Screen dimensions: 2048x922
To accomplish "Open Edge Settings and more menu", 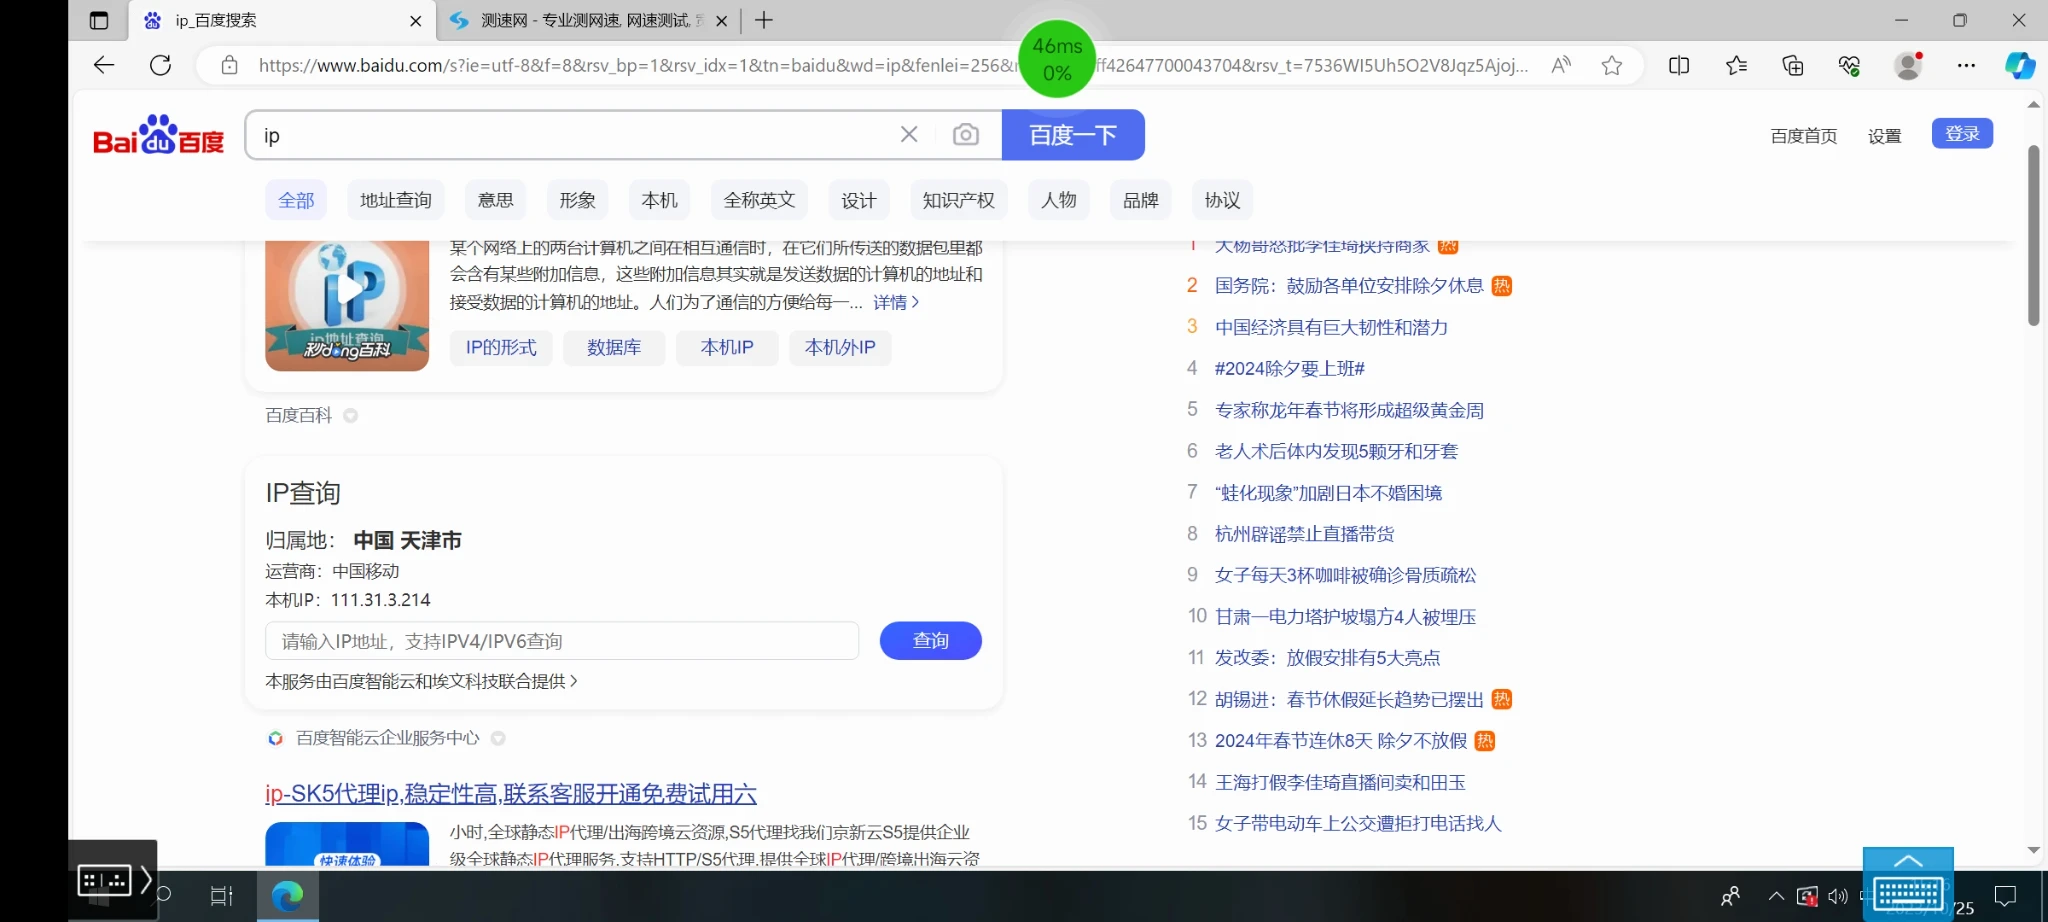I will coord(1965,66).
